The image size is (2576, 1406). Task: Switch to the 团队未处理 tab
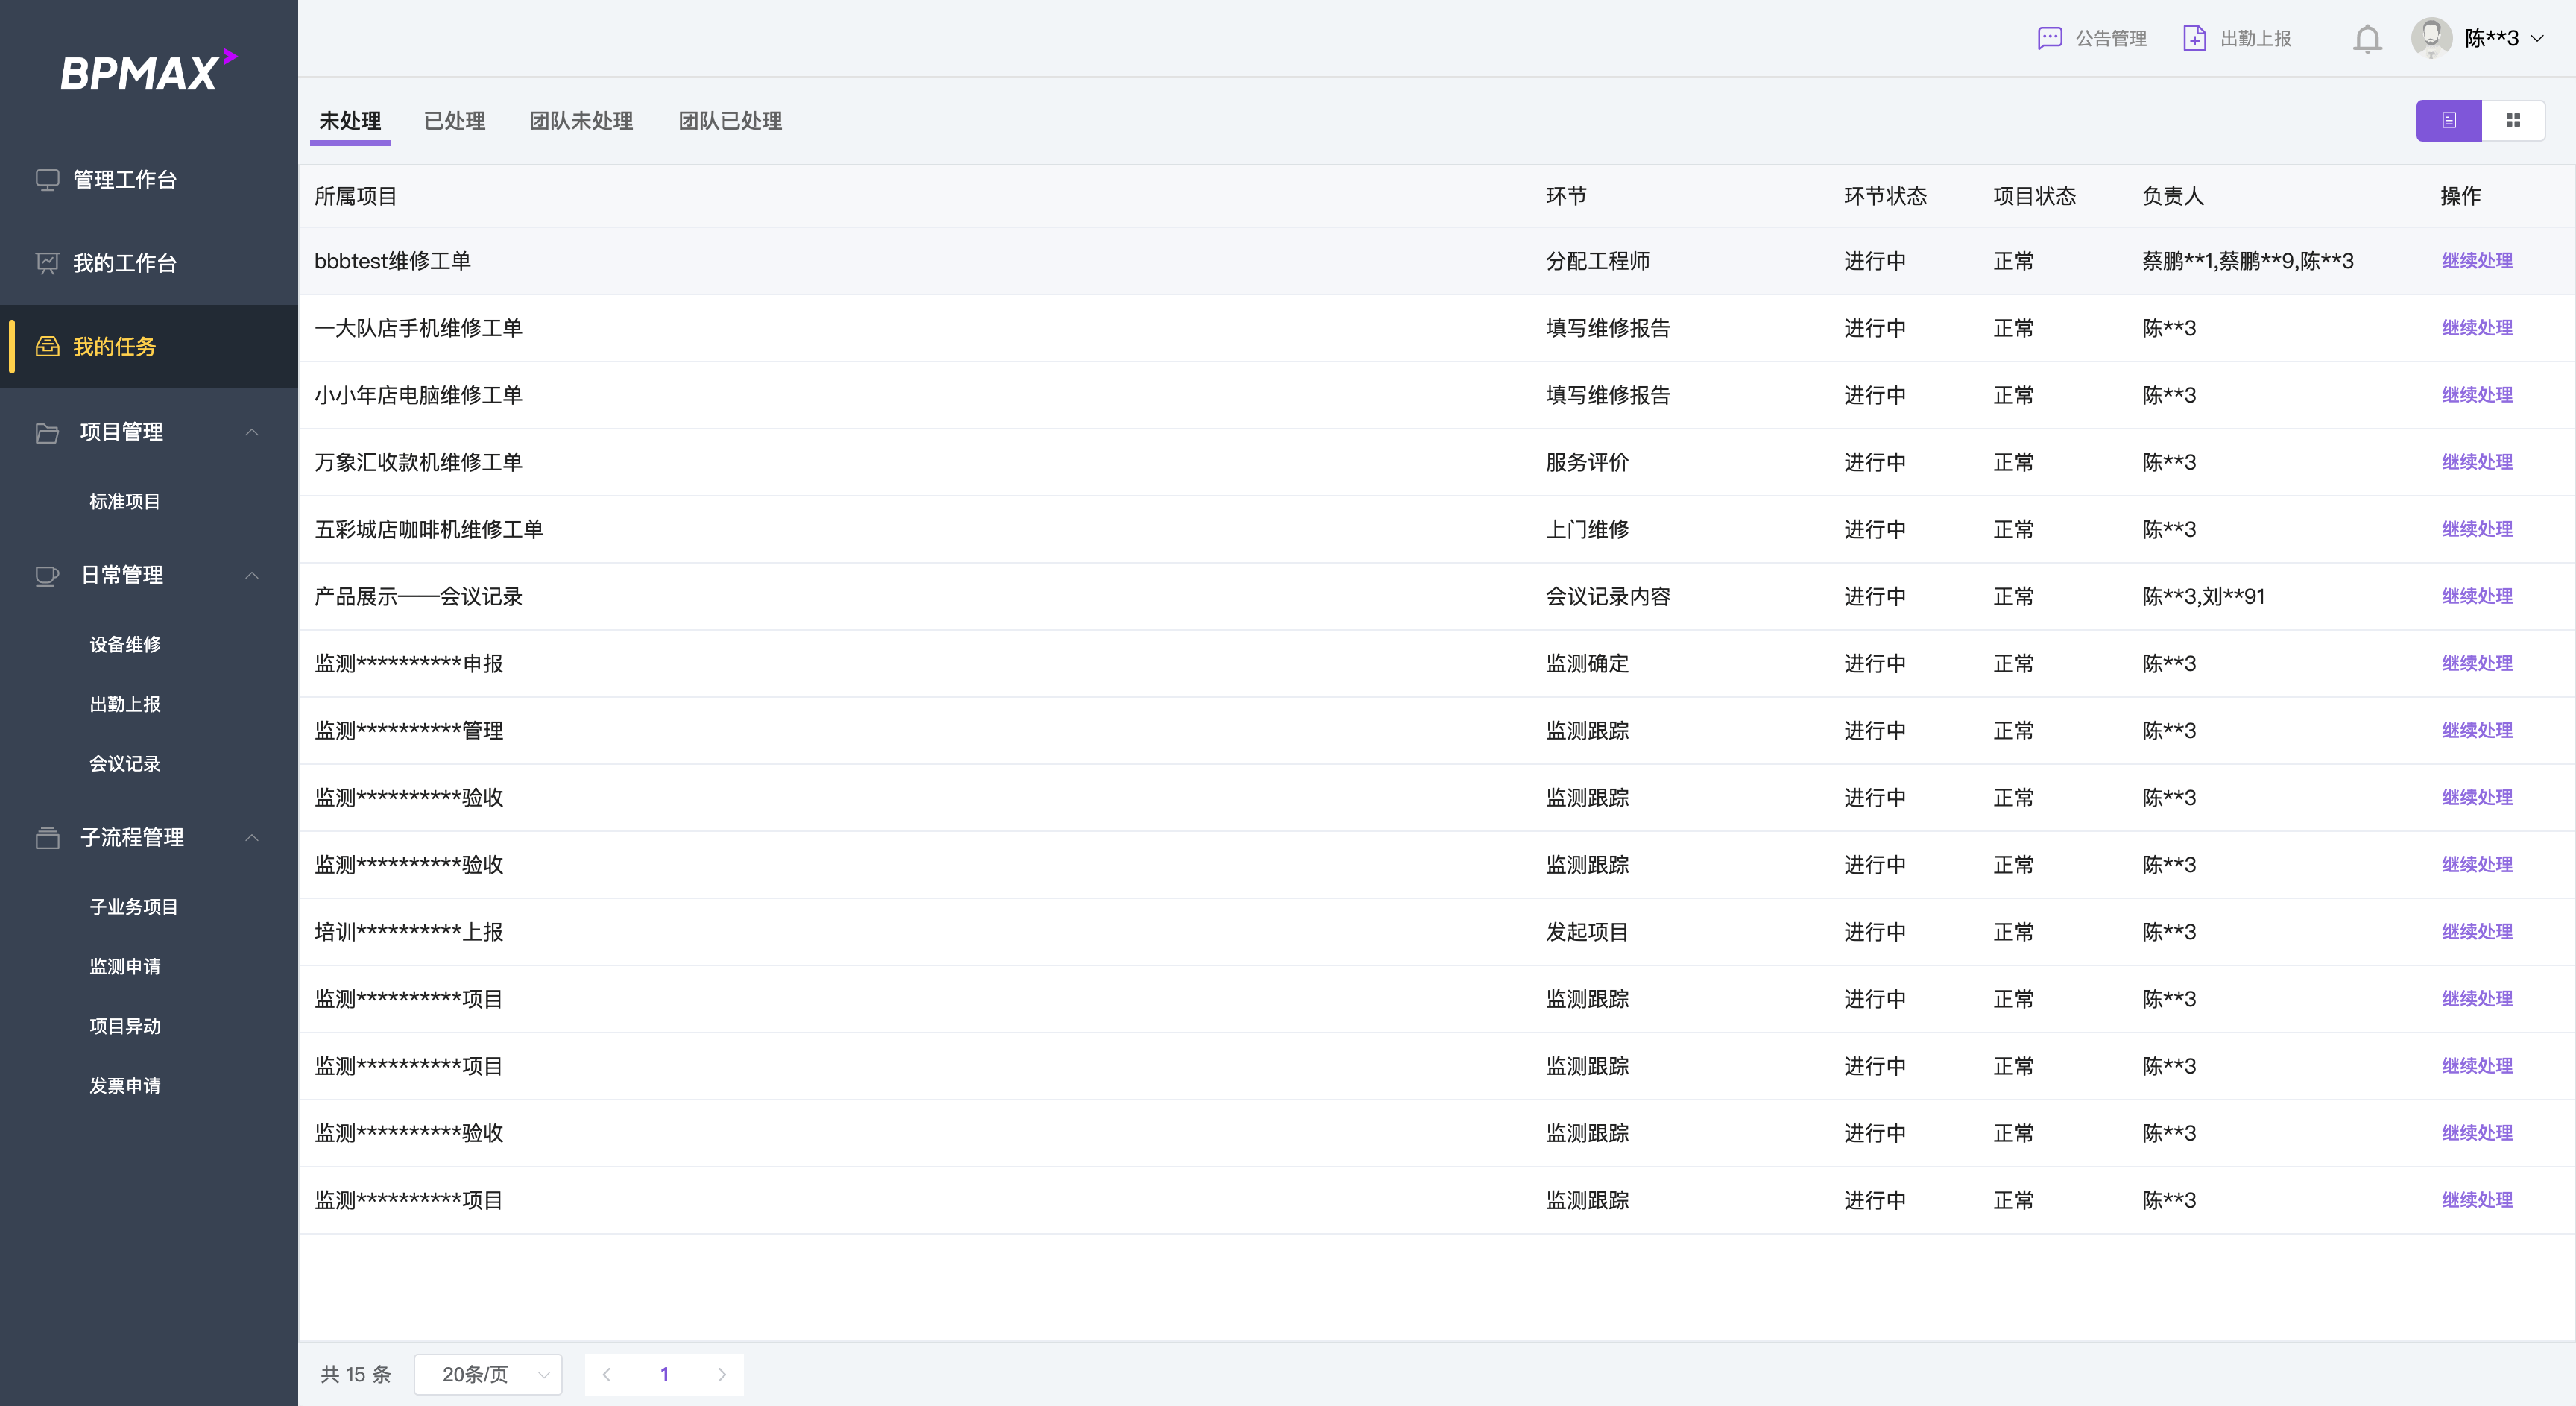point(581,121)
